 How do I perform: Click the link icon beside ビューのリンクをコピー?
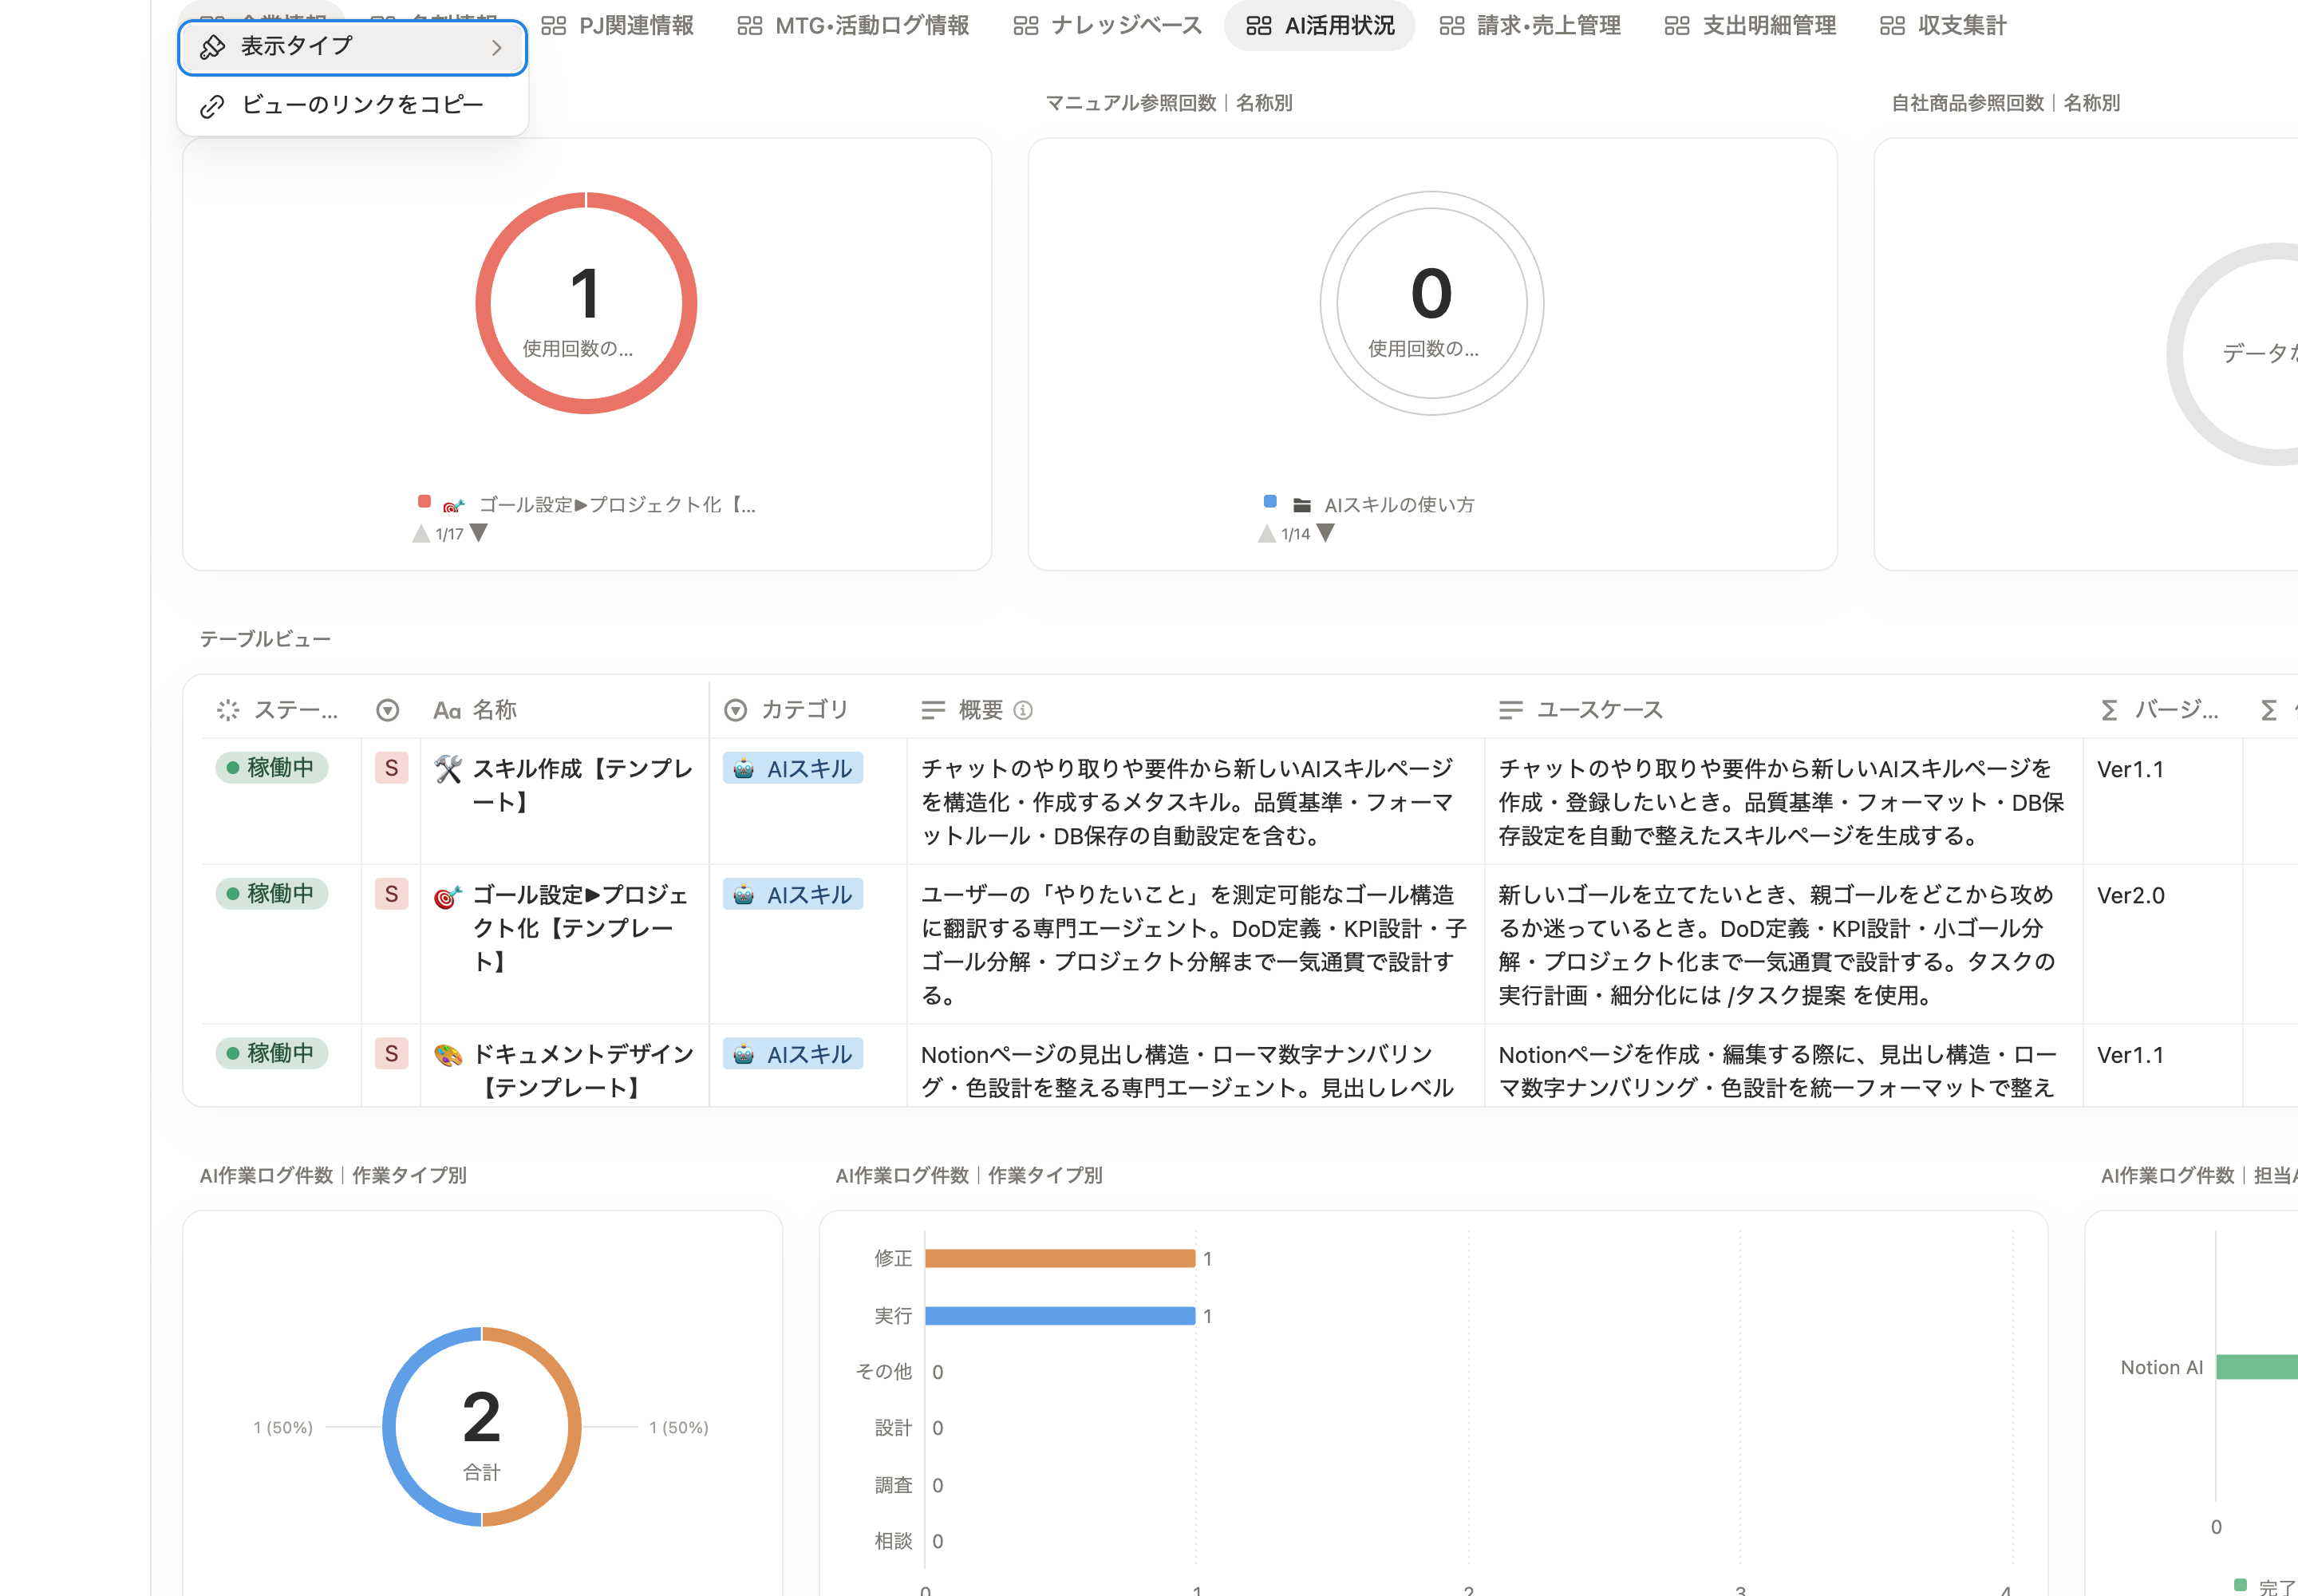pos(212,106)
